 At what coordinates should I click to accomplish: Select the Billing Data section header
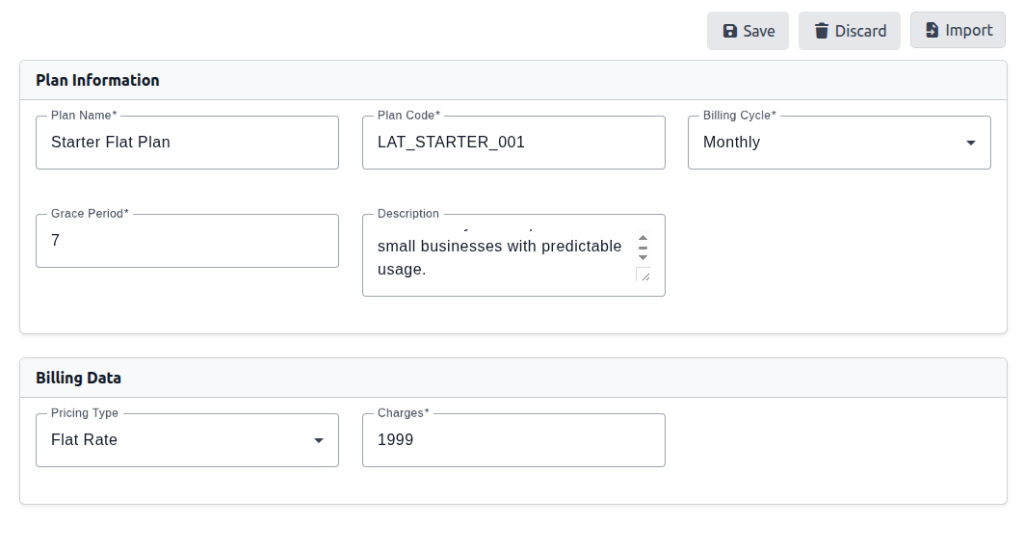click(x=79, y=378)
